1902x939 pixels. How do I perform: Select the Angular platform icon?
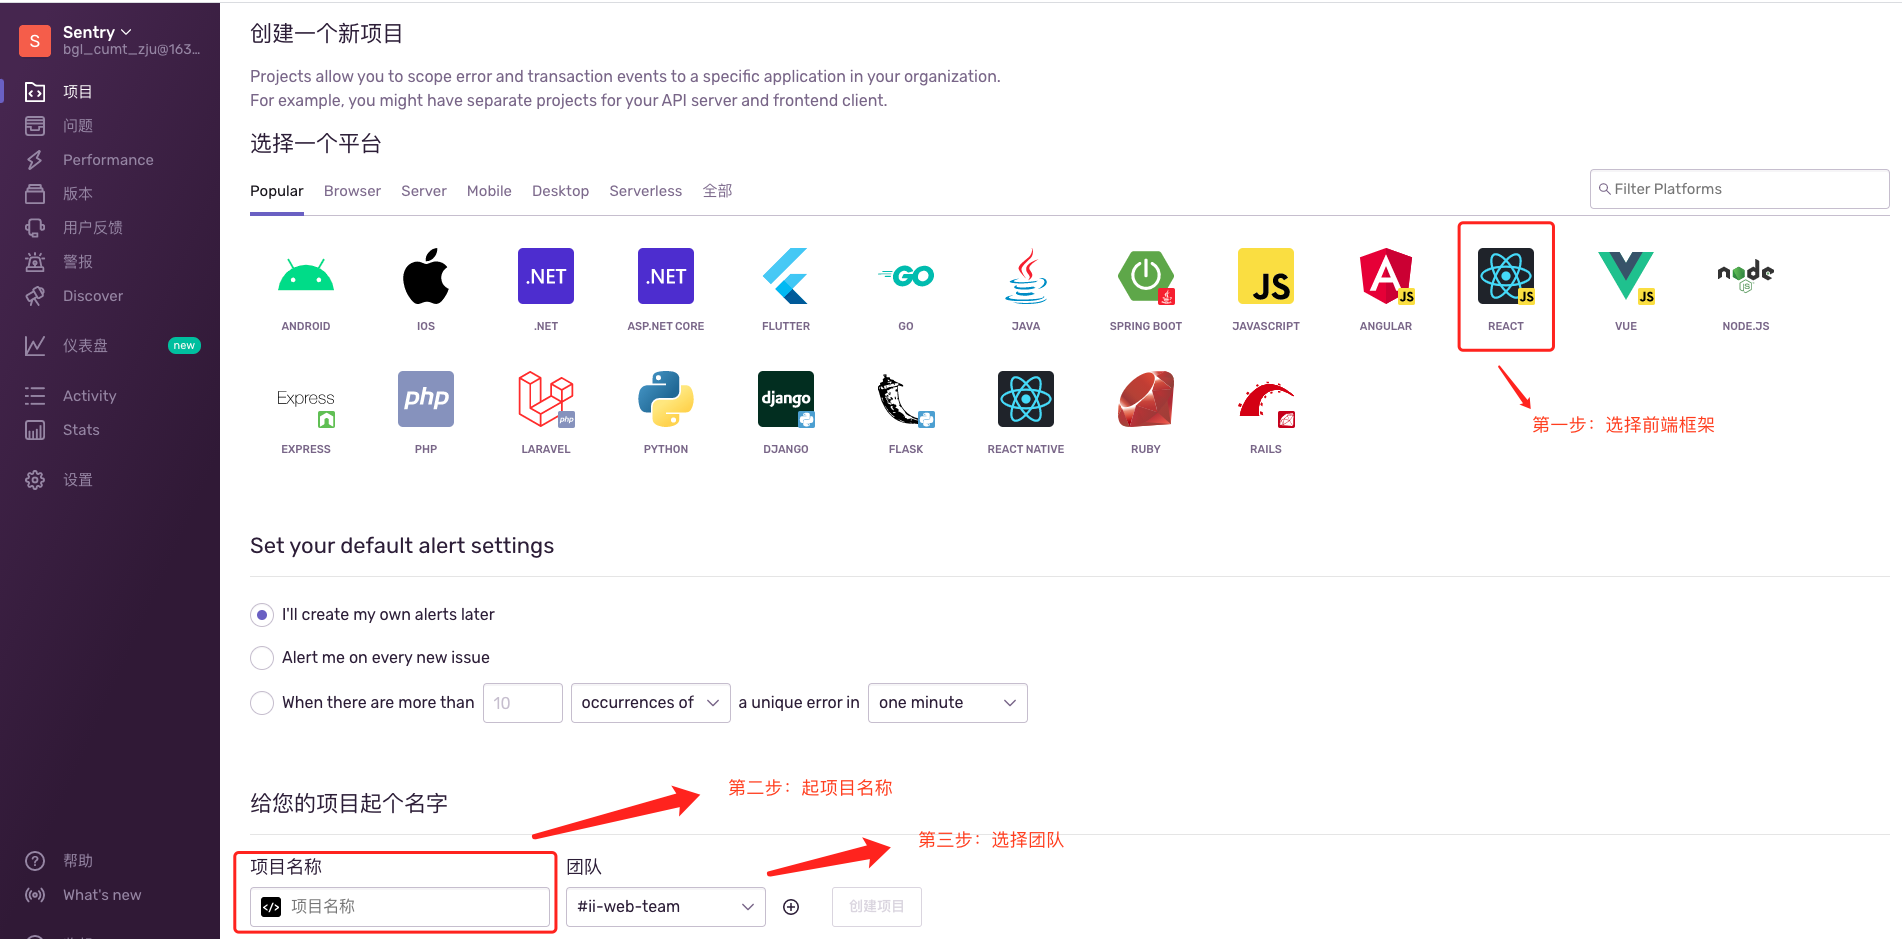tap(1386, 276)
